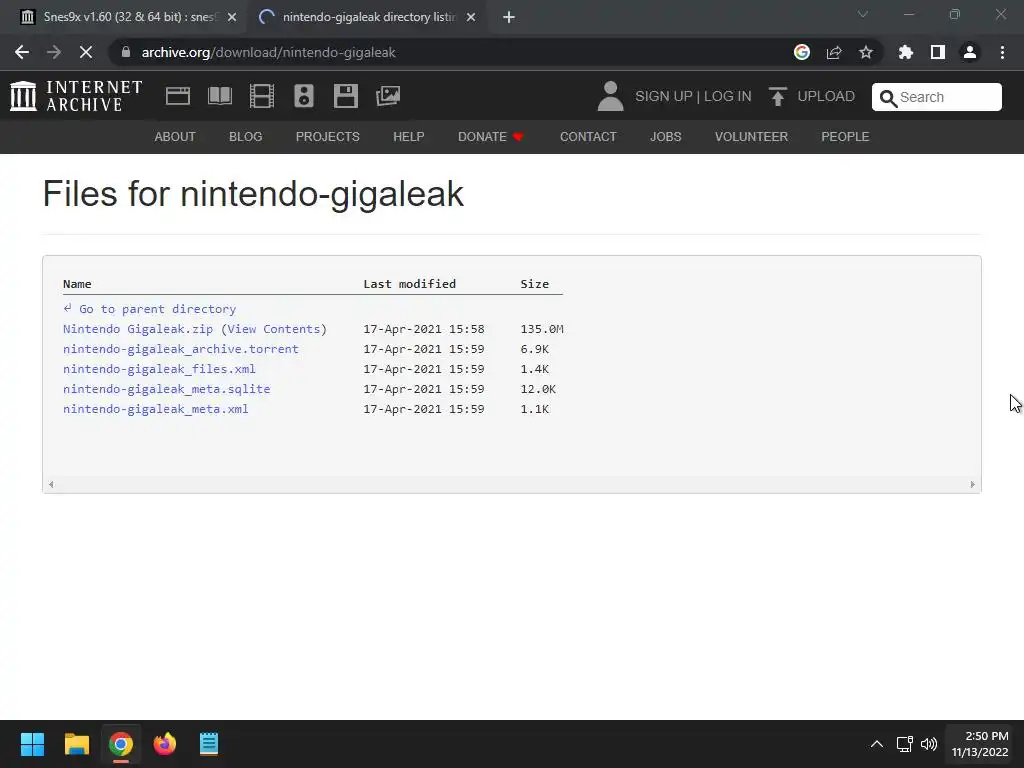
Task: Open the Texts book icon
Action: coord(219,96)
